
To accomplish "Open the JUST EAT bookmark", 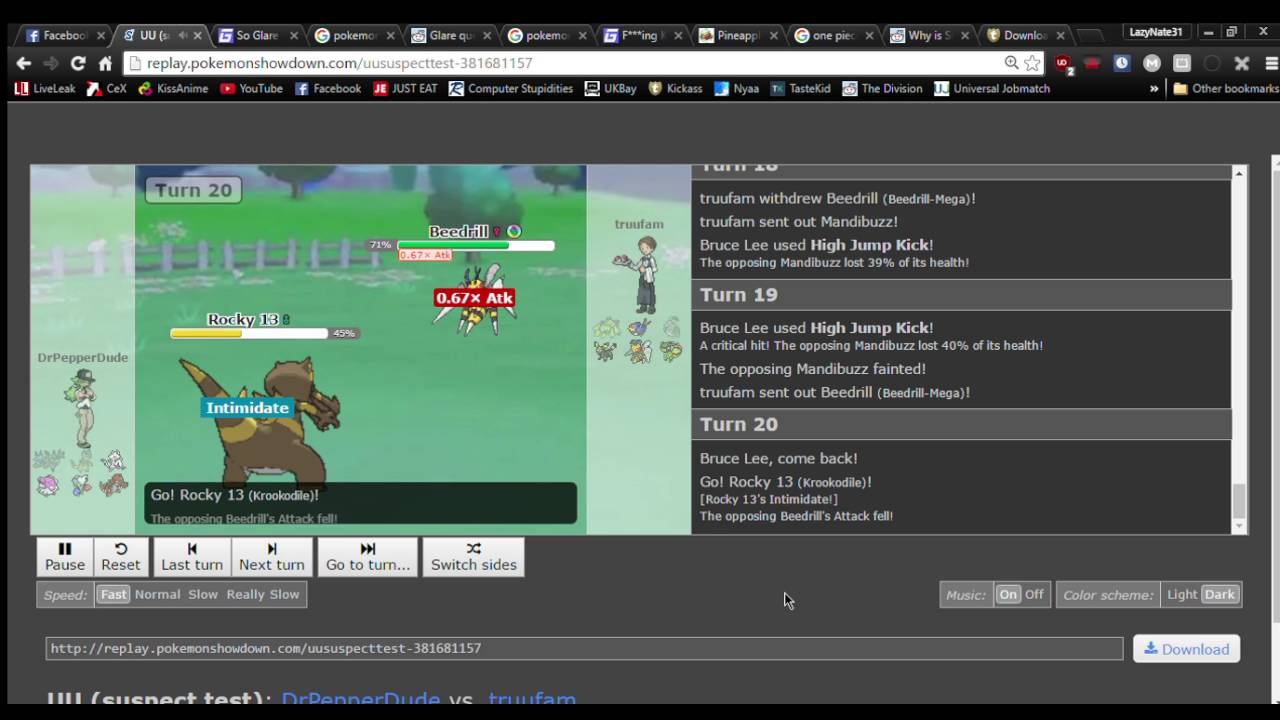I will pyautogui.click(x=405, y=89).
